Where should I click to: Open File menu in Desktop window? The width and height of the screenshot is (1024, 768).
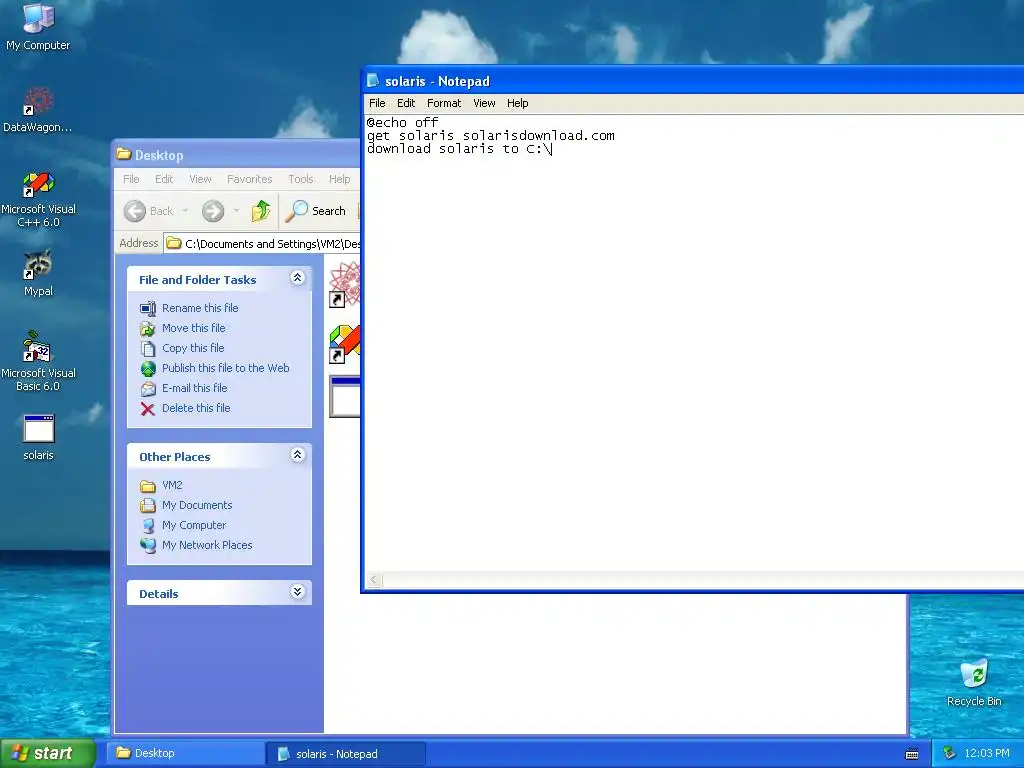(131, 179)
